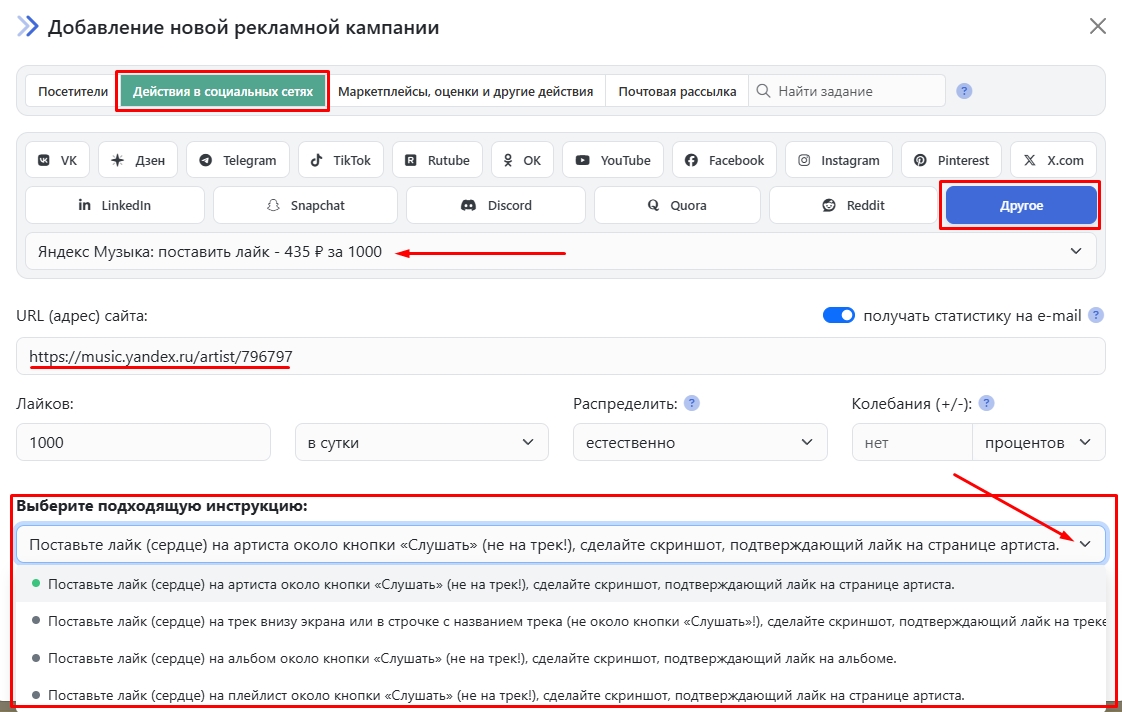Select the TikTok network button
Screen dimensions: 1122x712
(340, 160)
